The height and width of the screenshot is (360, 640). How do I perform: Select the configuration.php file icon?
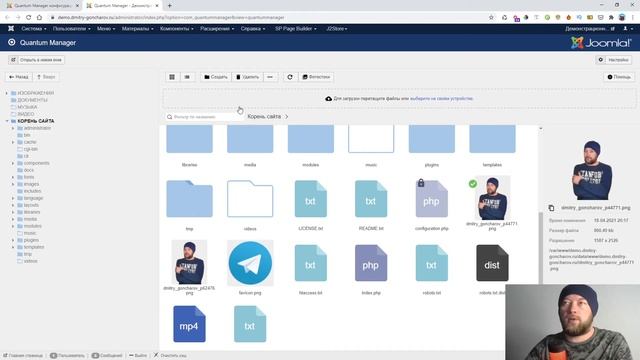[431, 199]
